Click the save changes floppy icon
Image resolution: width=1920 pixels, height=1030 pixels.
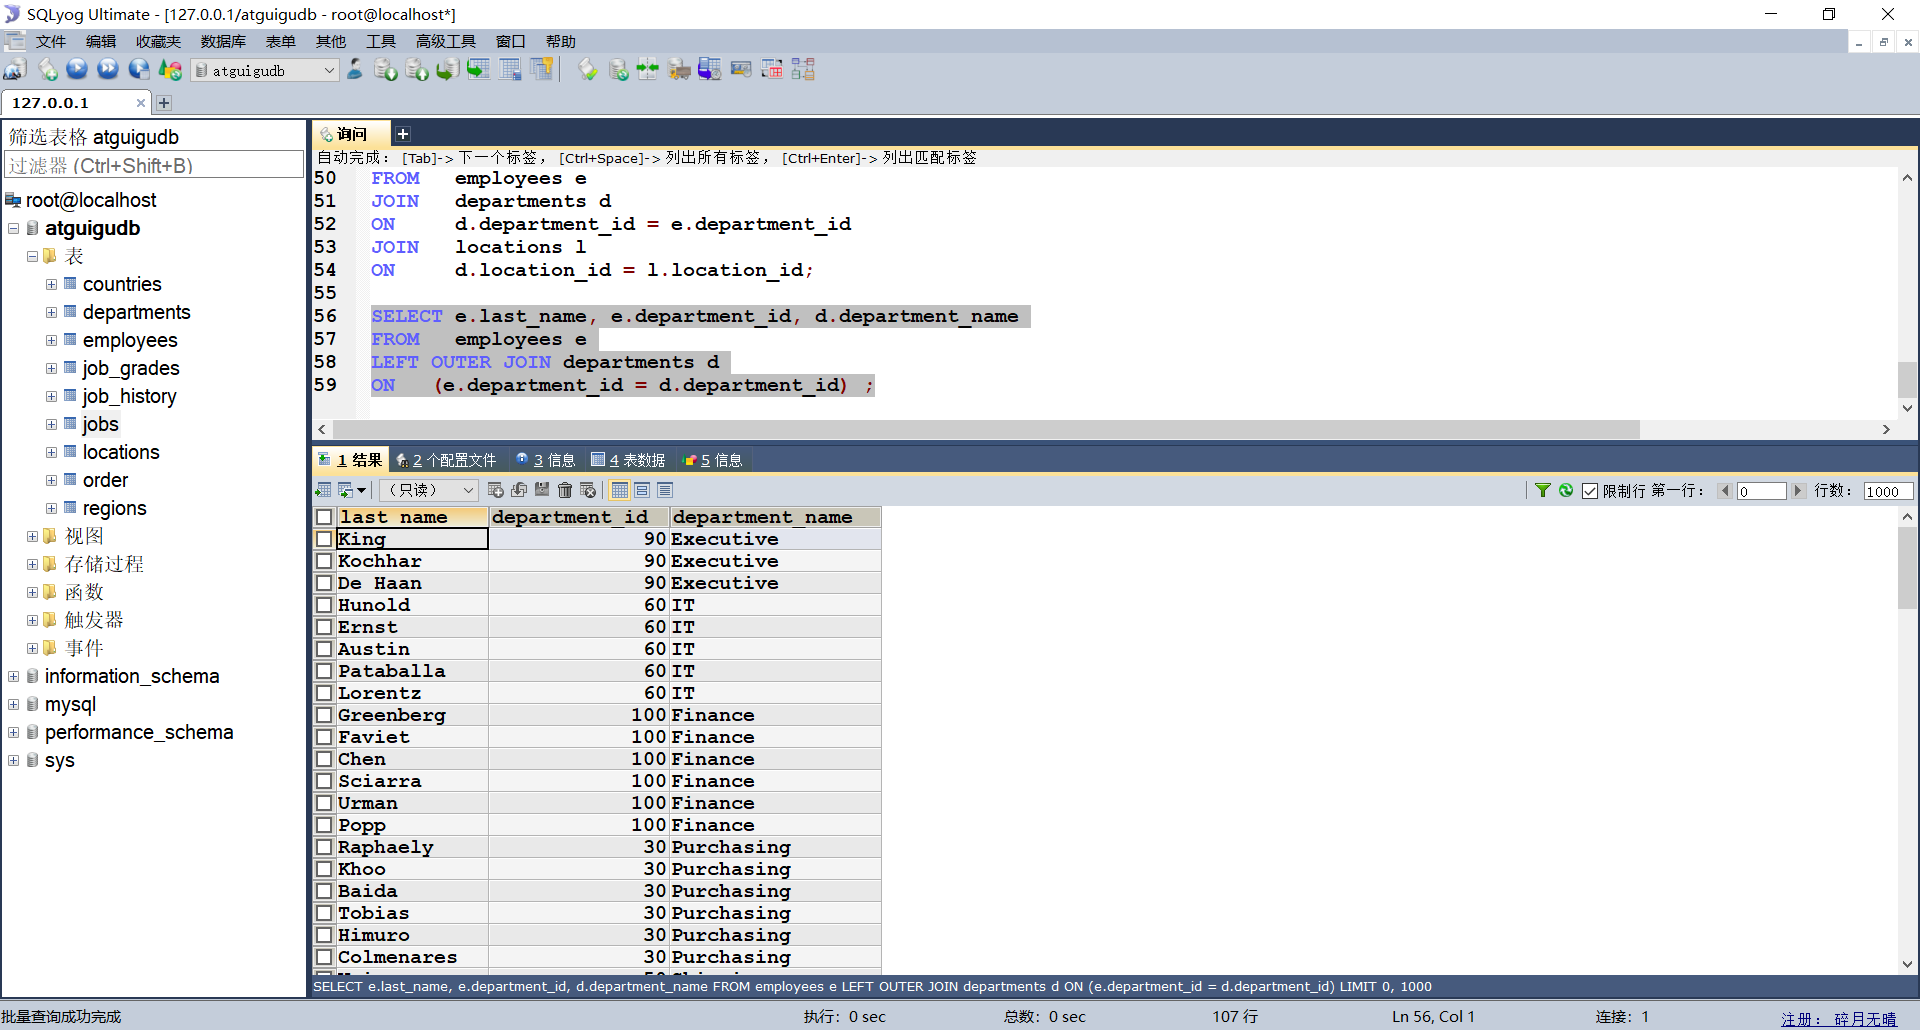(542, 490)
